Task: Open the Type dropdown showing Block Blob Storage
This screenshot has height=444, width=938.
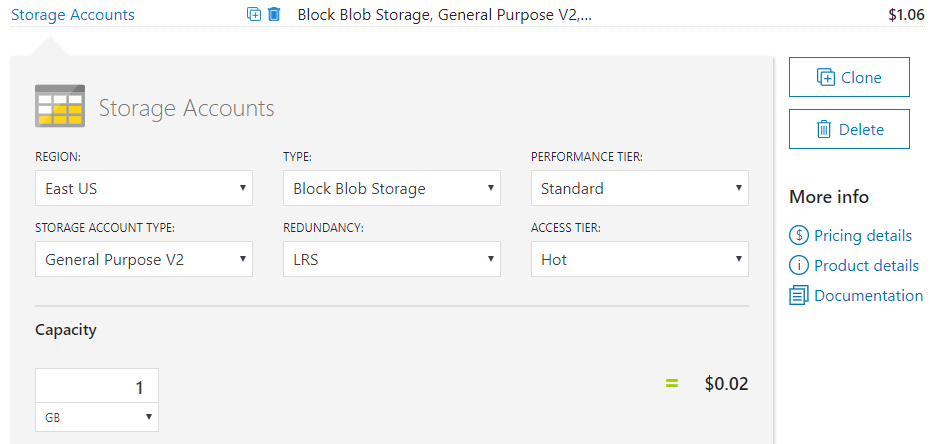Action: pyautogui.click(x=392, y=188)
